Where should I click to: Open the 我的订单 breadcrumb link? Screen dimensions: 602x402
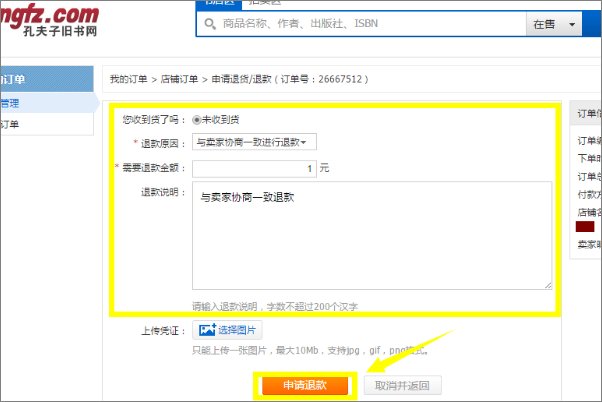pos(128,79)
